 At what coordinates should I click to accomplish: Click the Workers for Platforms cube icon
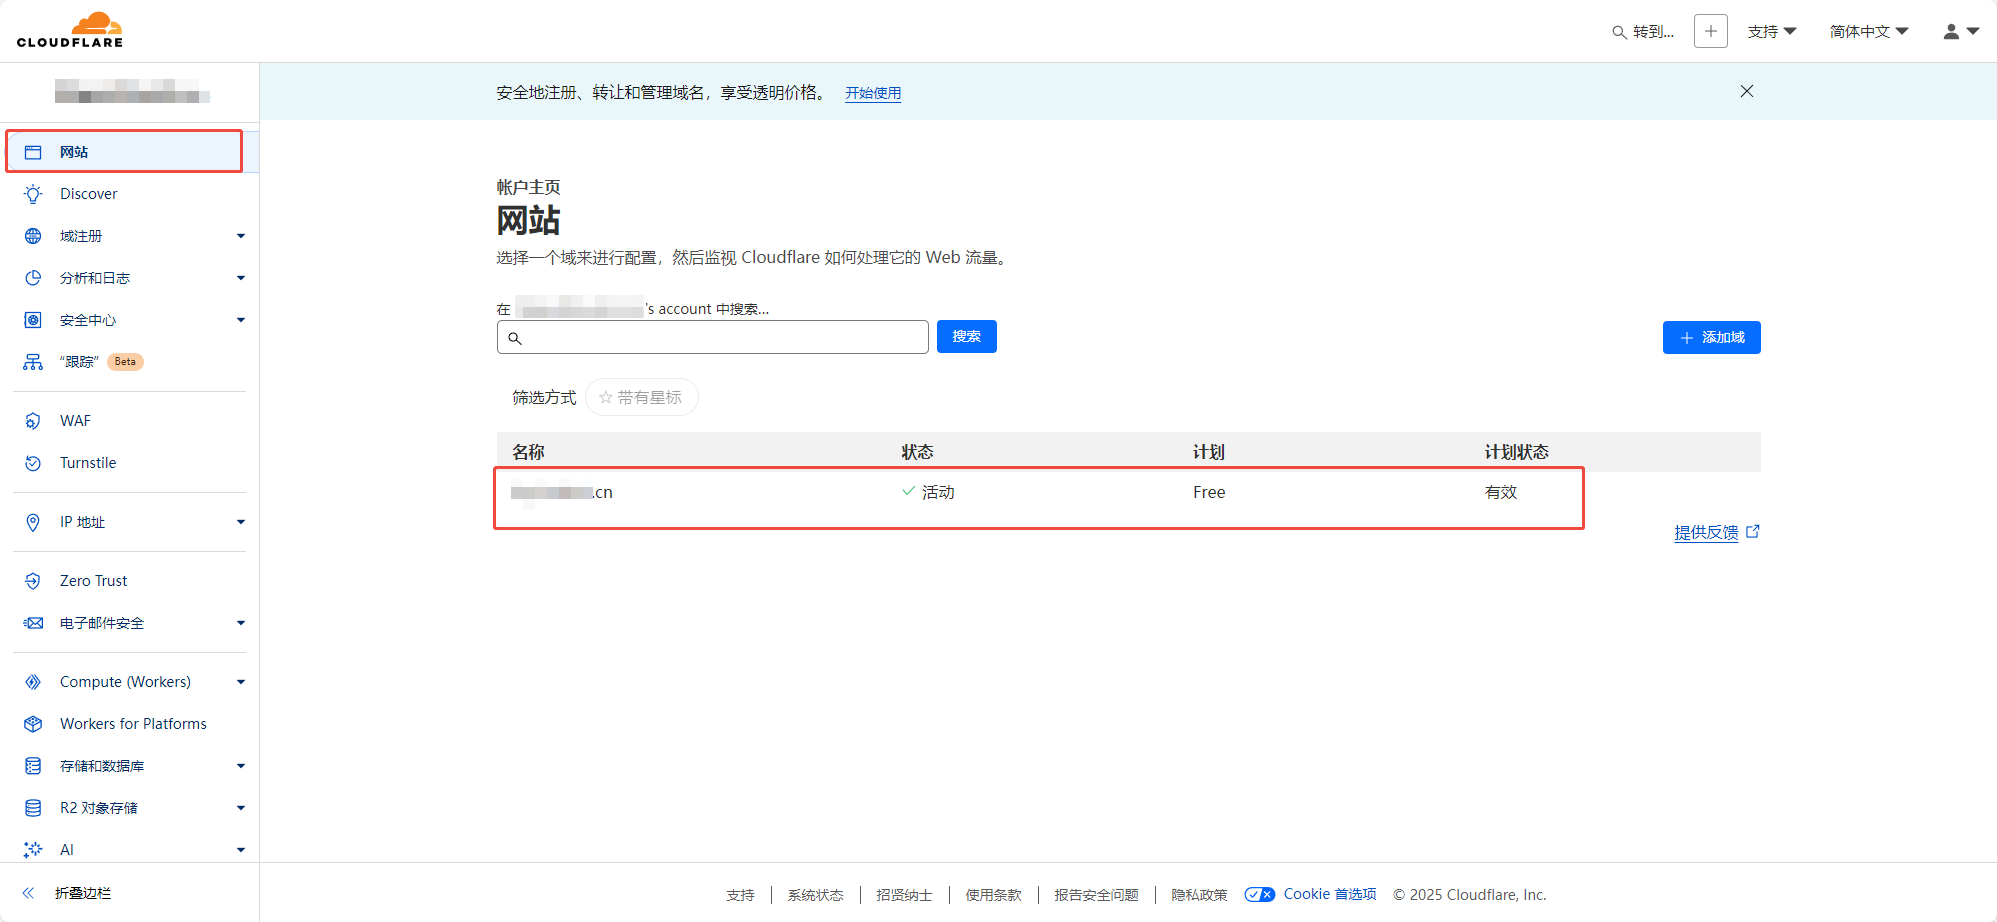[33, 724]
